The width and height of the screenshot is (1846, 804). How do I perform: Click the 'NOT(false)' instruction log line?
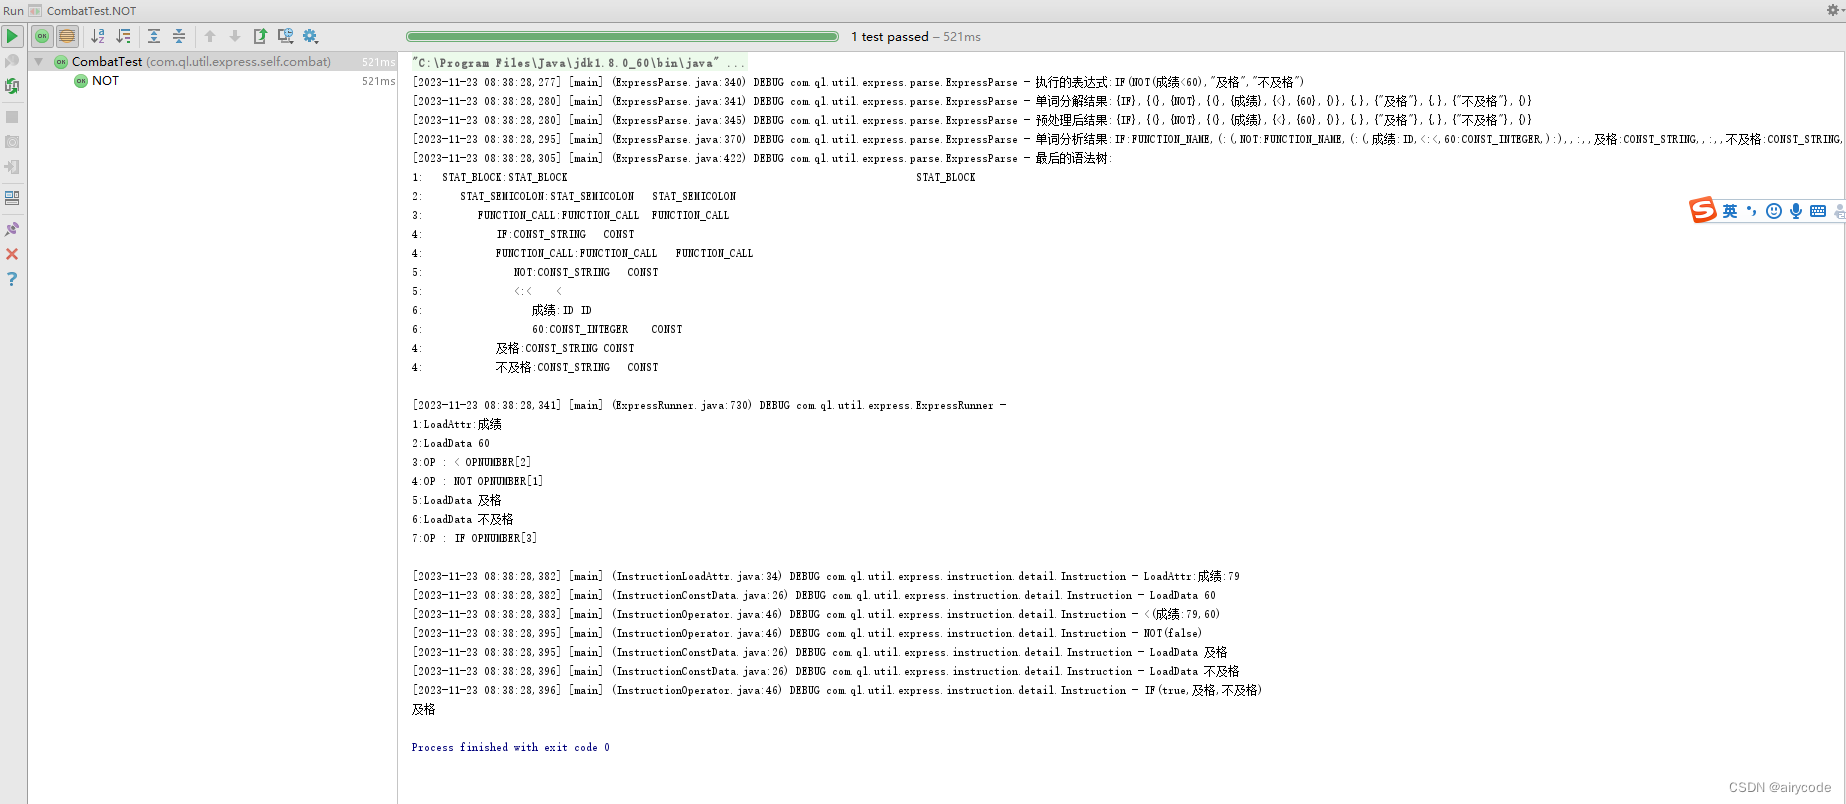click(806, 633)
